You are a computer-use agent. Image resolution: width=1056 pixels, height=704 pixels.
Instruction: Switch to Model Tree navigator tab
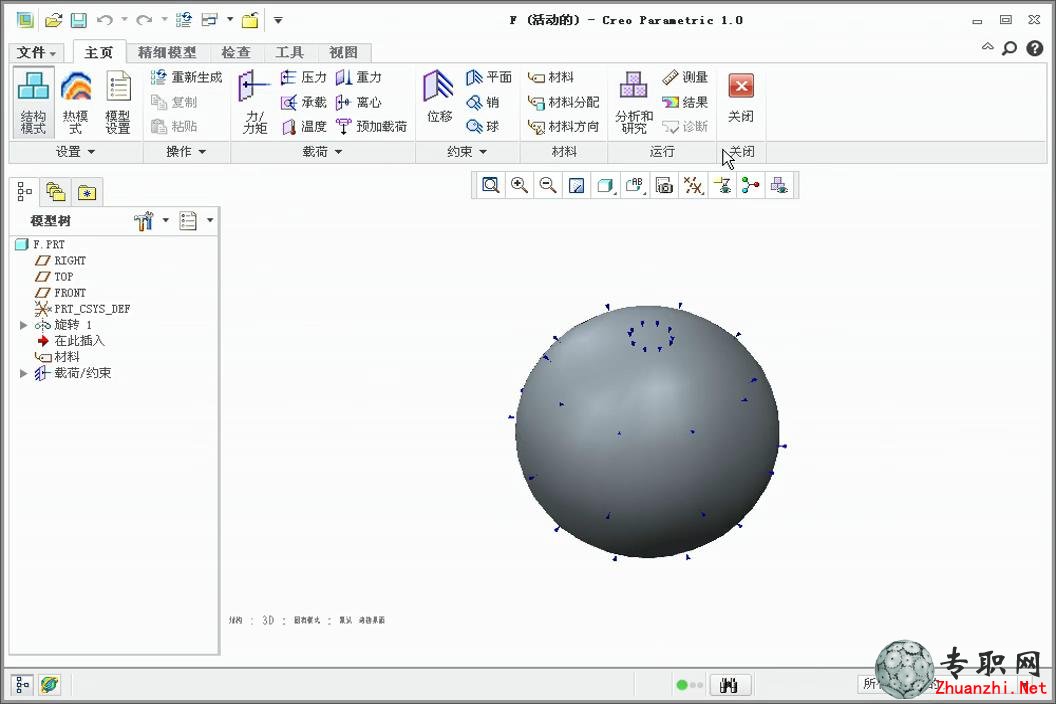click(x=25, y=192)
